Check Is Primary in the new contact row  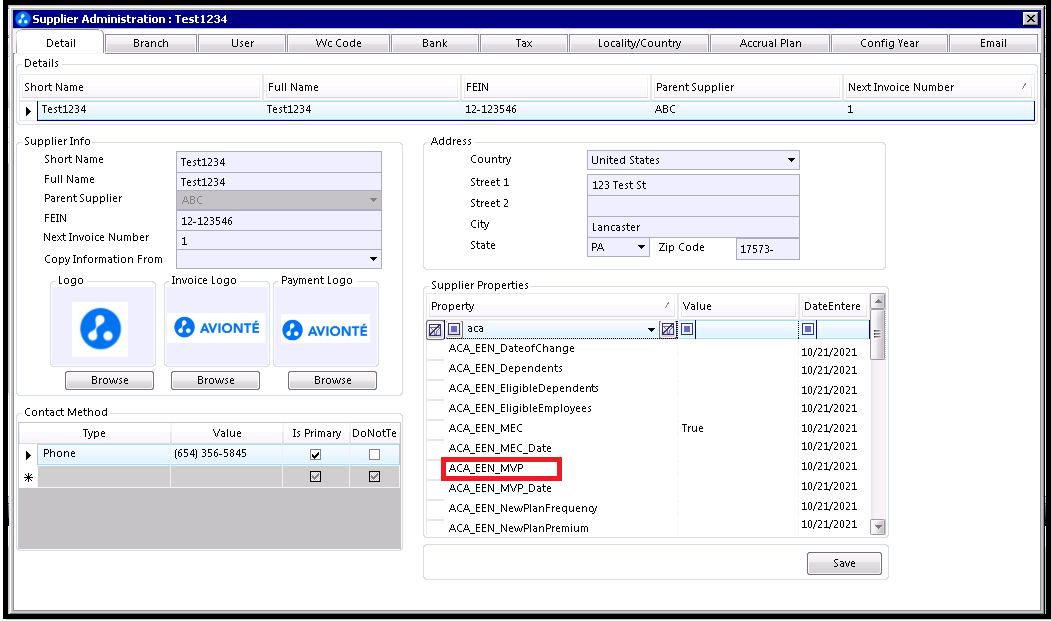(x=316, y=477)
